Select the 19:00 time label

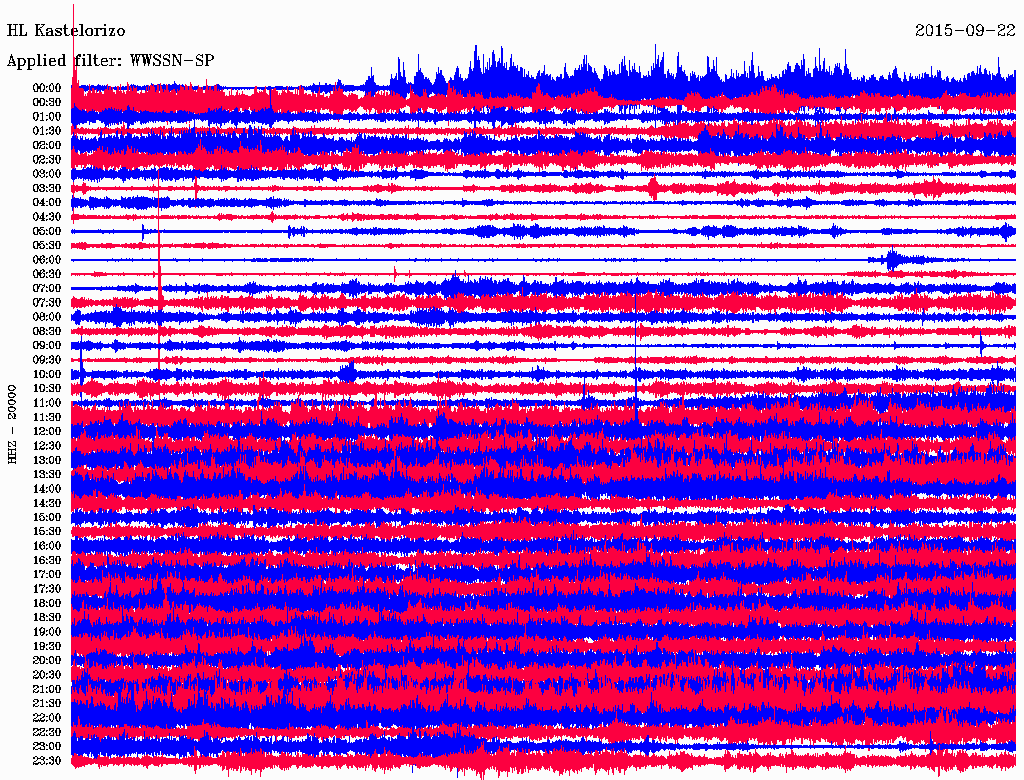(x=47, y=632)
